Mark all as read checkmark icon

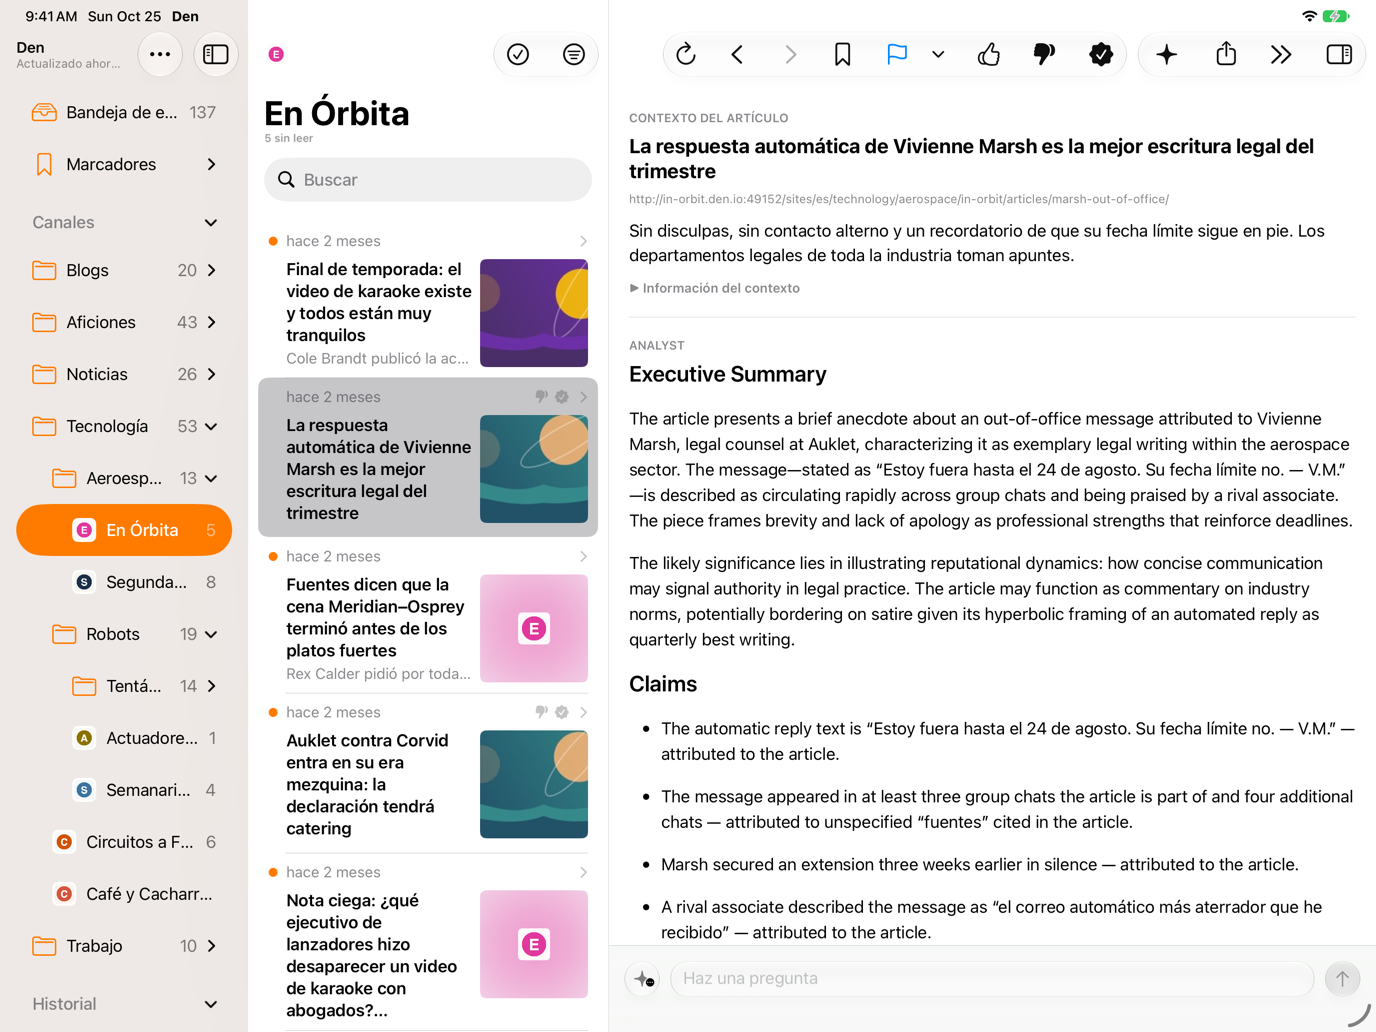click(x=518, y=54)
